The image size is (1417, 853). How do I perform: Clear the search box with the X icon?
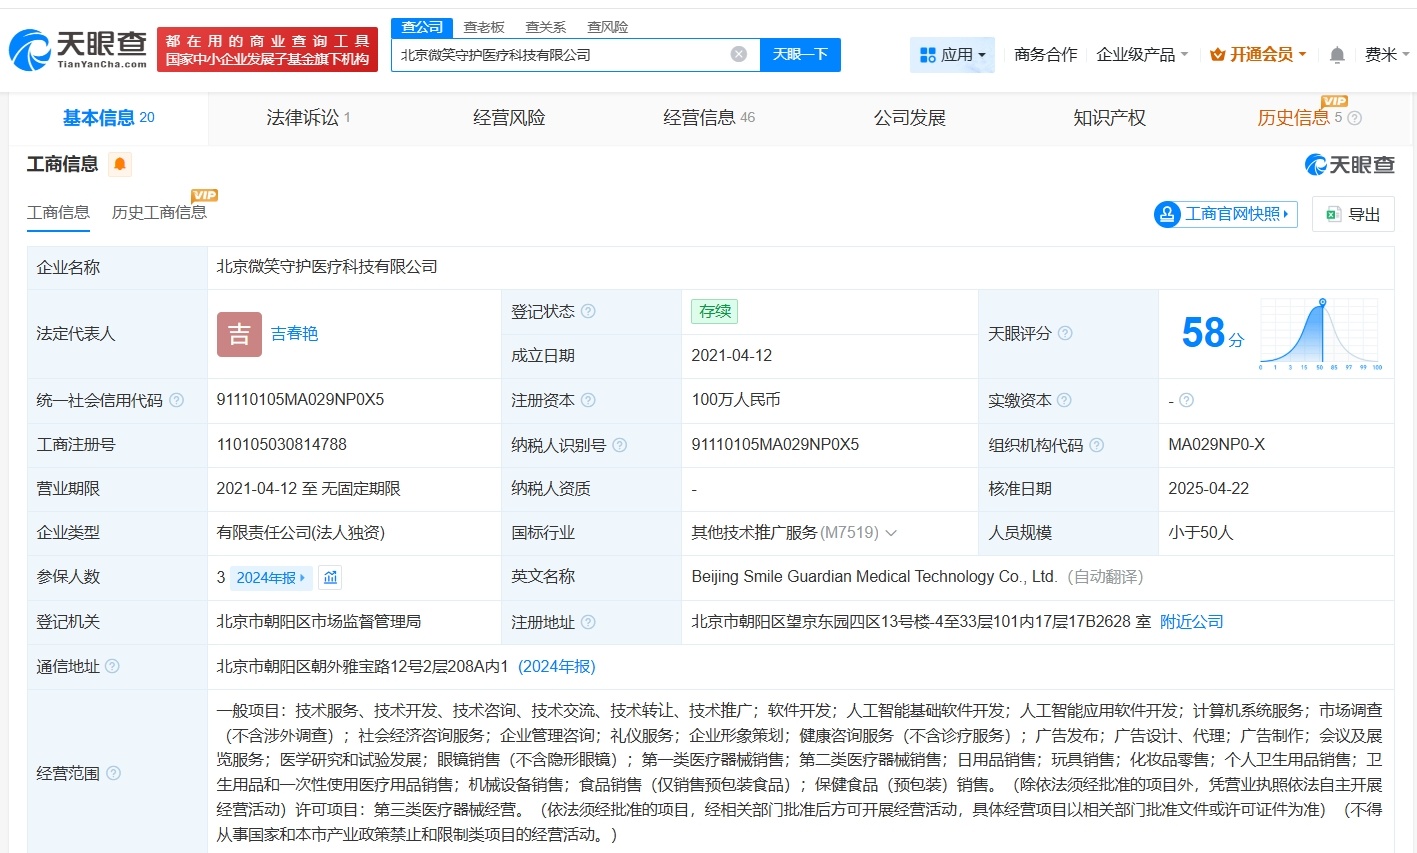tap(738, 55)
